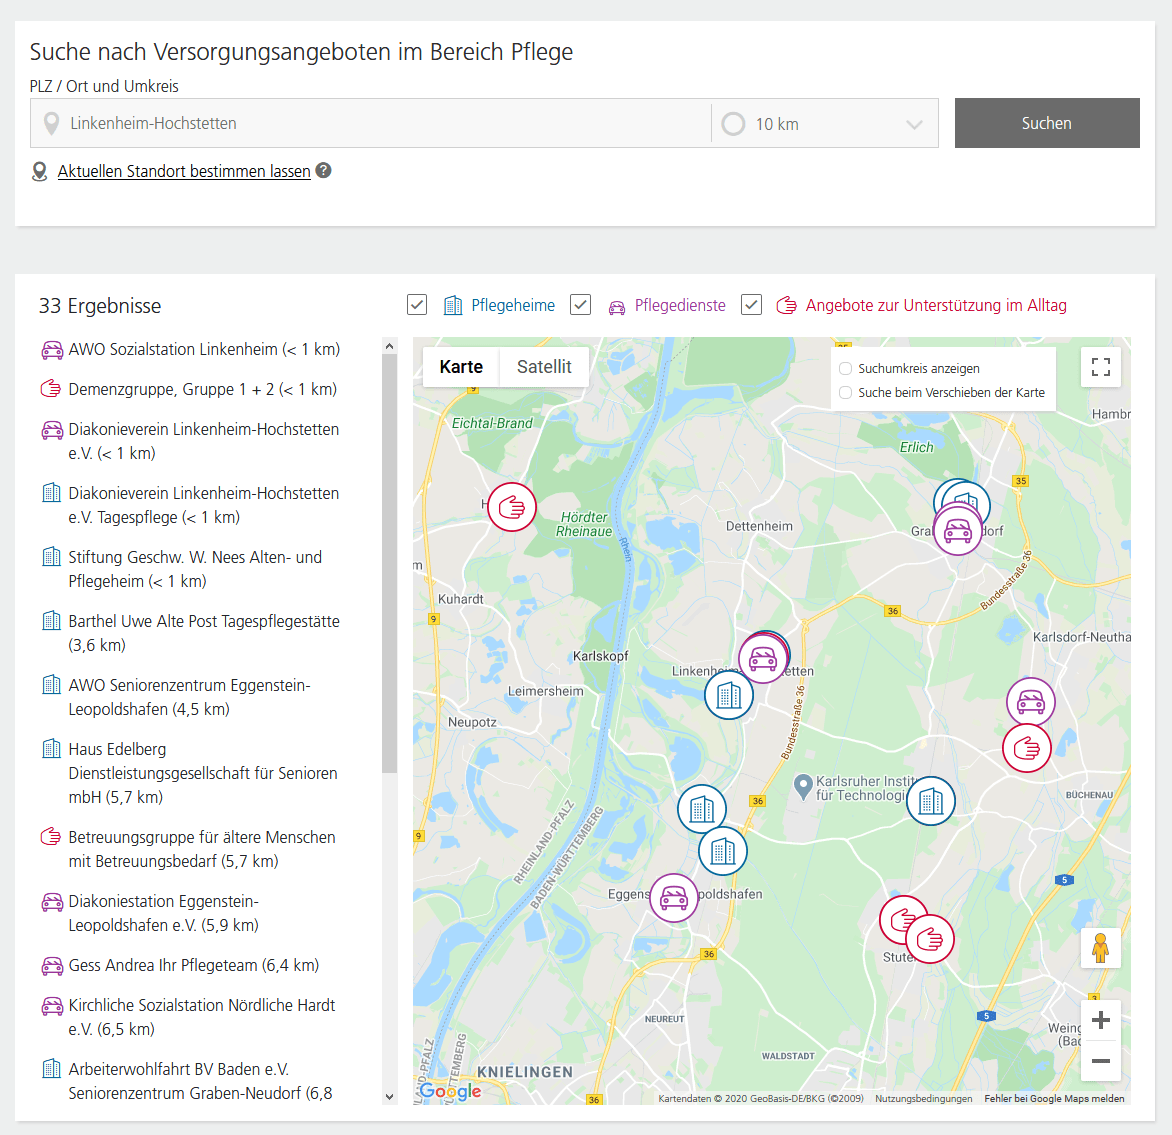
Task: Click the results list scrollbar thumb
Action: [389, 563]
